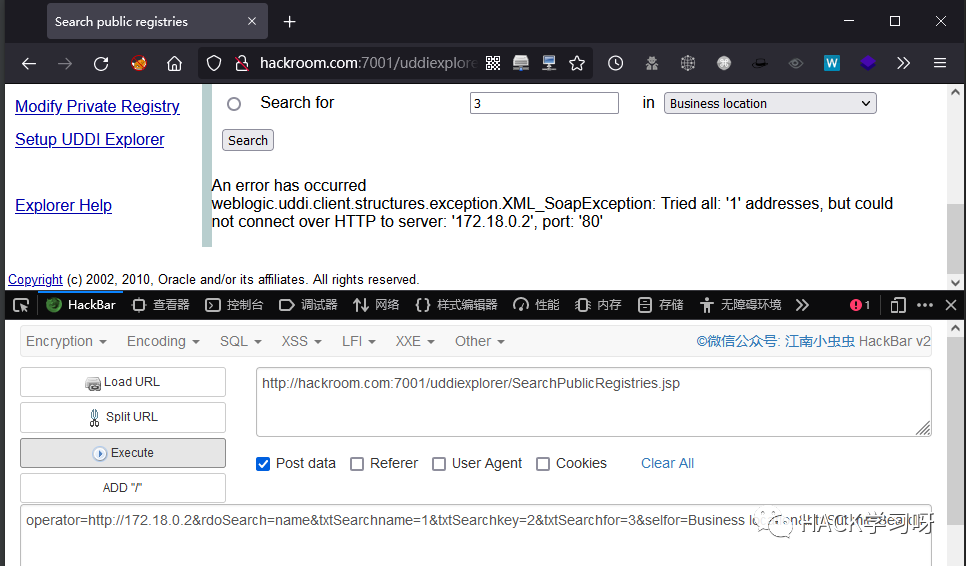Close the developer tools panel
This screenshot has height=566, width=966.
tap(951, 305)
